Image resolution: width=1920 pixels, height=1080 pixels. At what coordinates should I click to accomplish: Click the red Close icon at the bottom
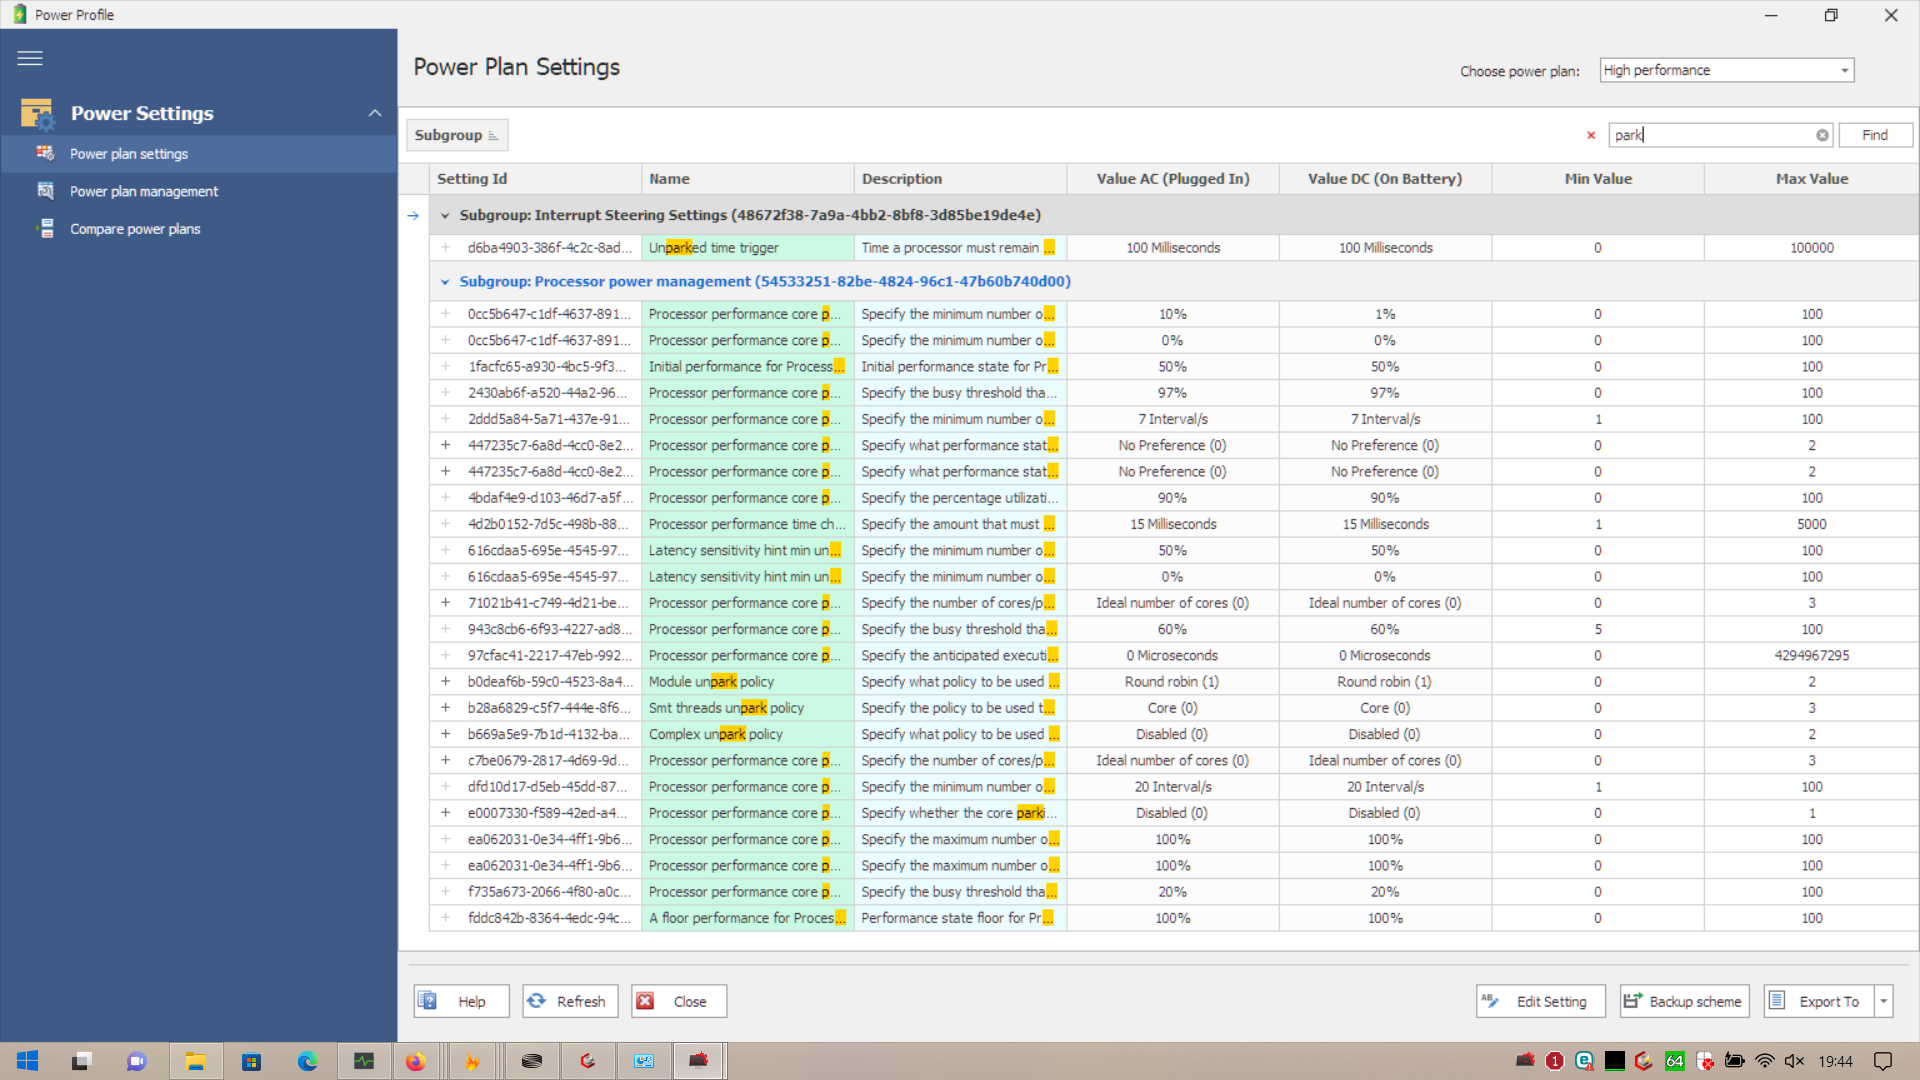tap(646, 1001)
